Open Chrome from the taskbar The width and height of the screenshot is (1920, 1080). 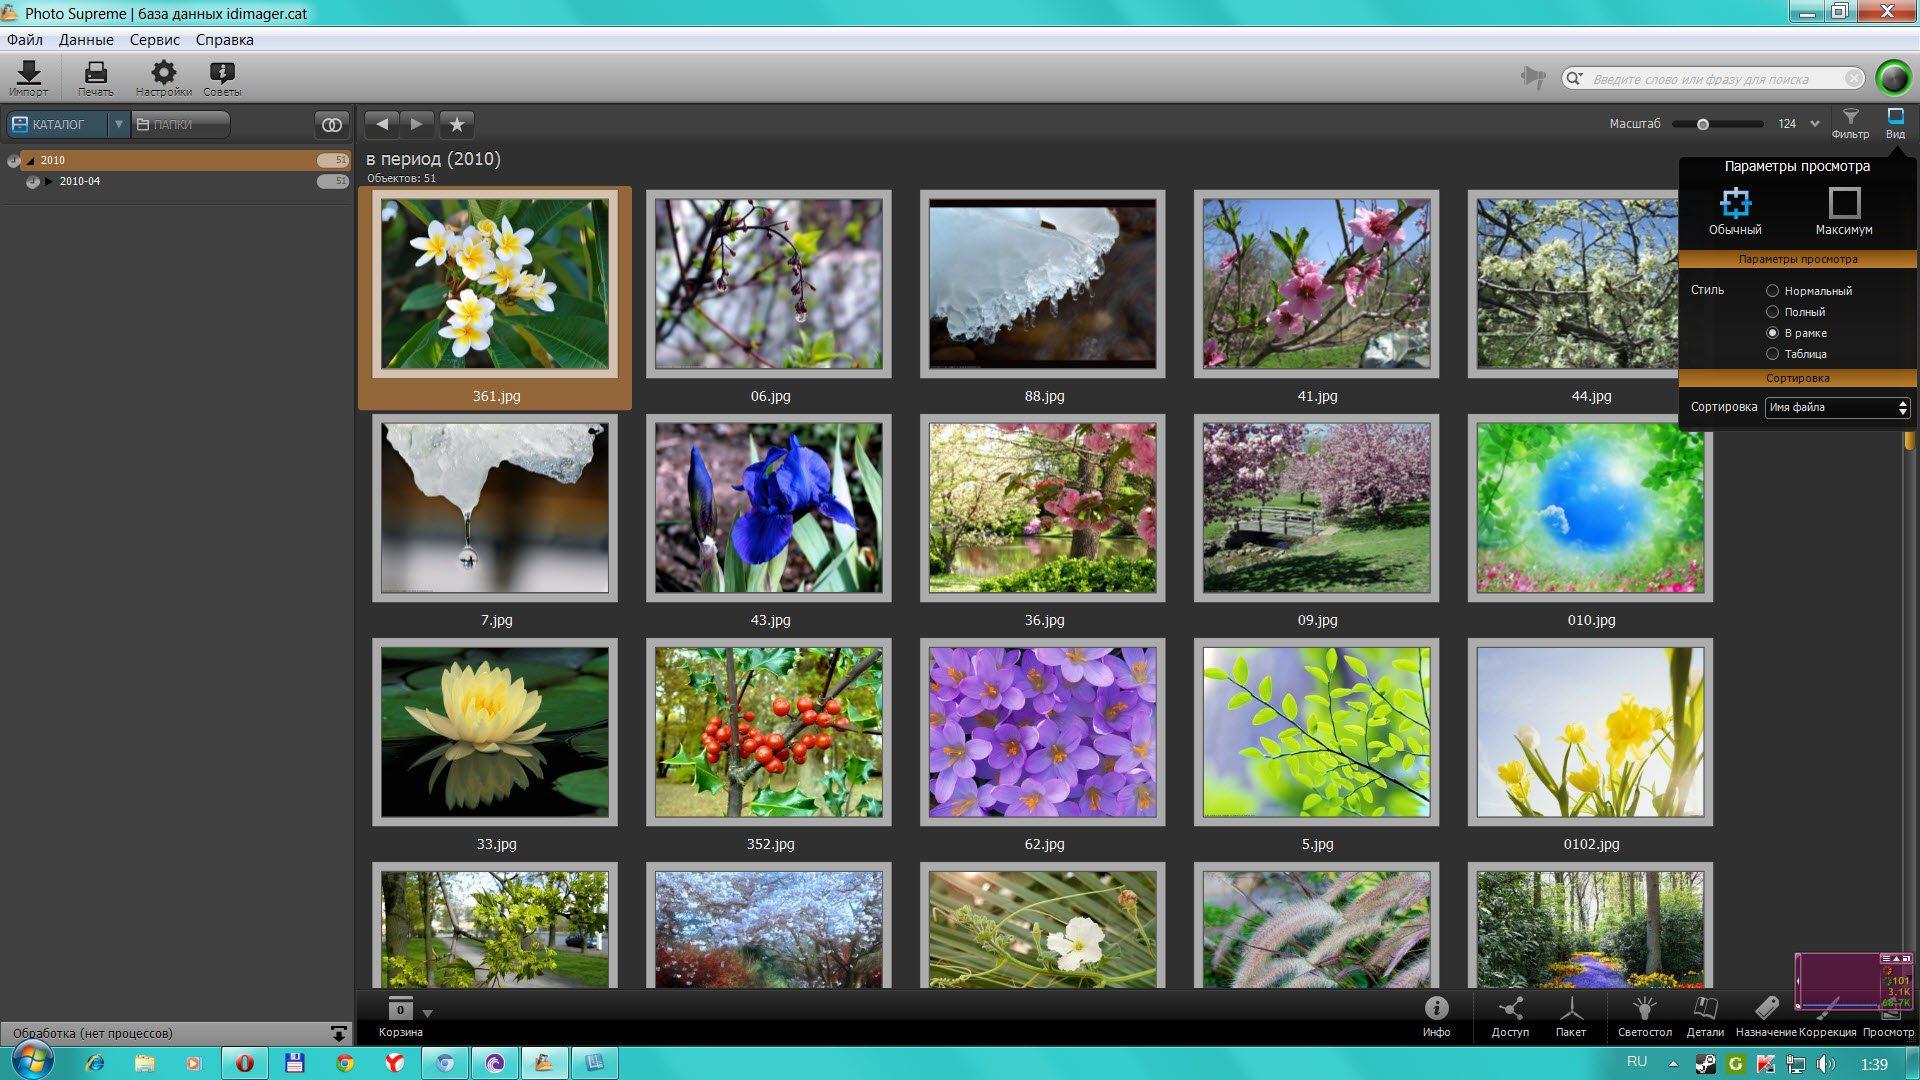click(345, 1063)
